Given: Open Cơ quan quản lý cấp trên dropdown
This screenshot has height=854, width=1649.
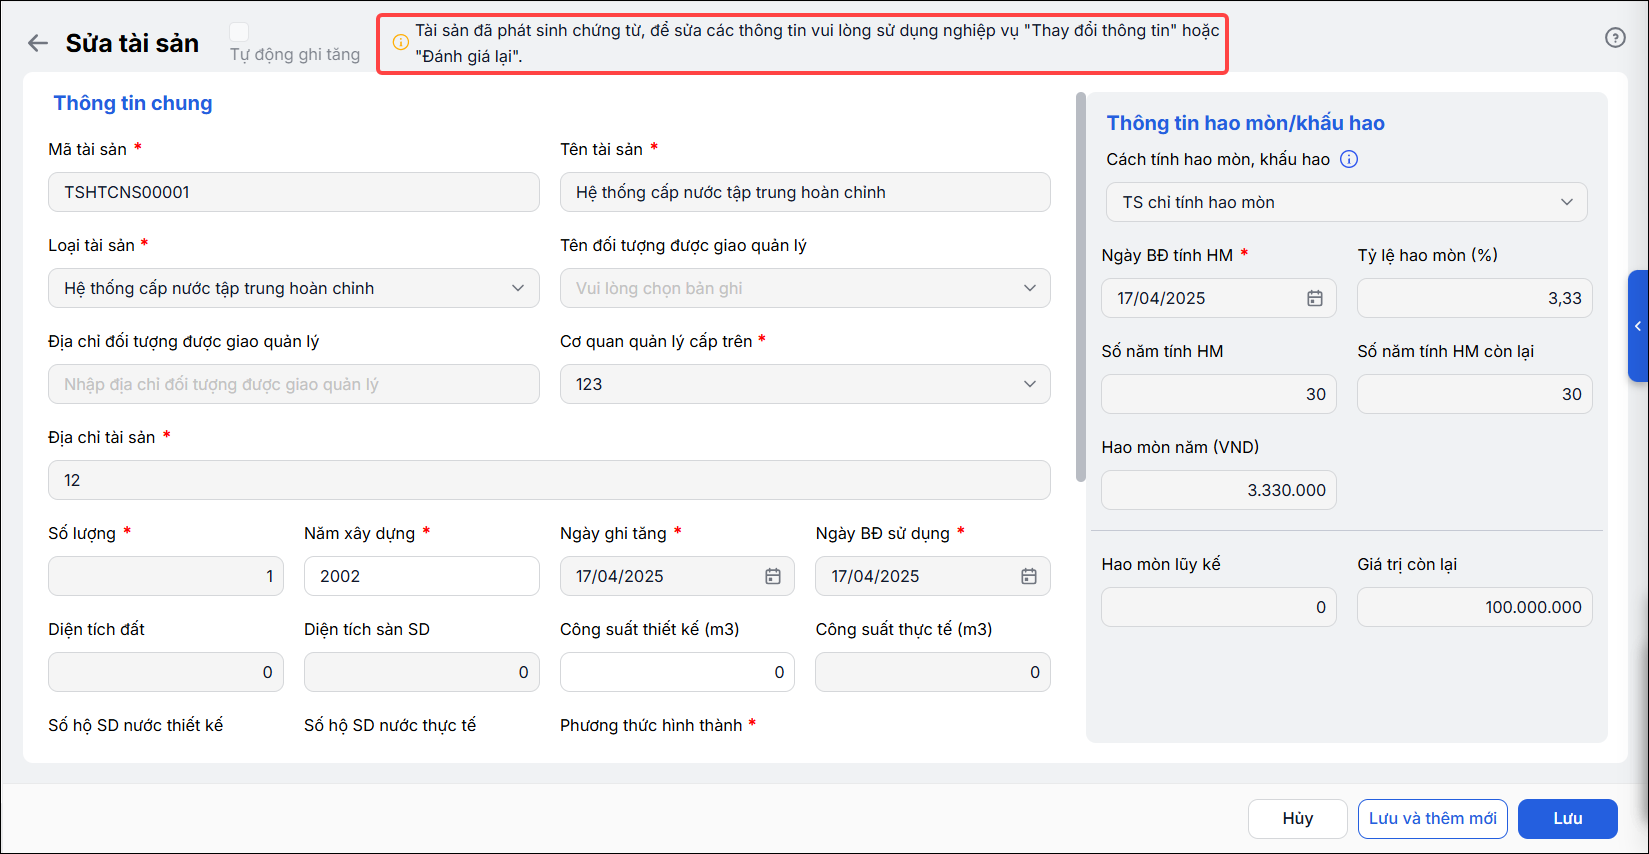Looking at the screenshot, I should coord(805,384).
